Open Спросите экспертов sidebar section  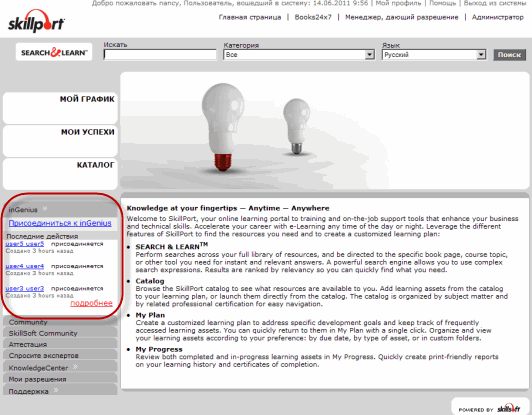point(60,355)
